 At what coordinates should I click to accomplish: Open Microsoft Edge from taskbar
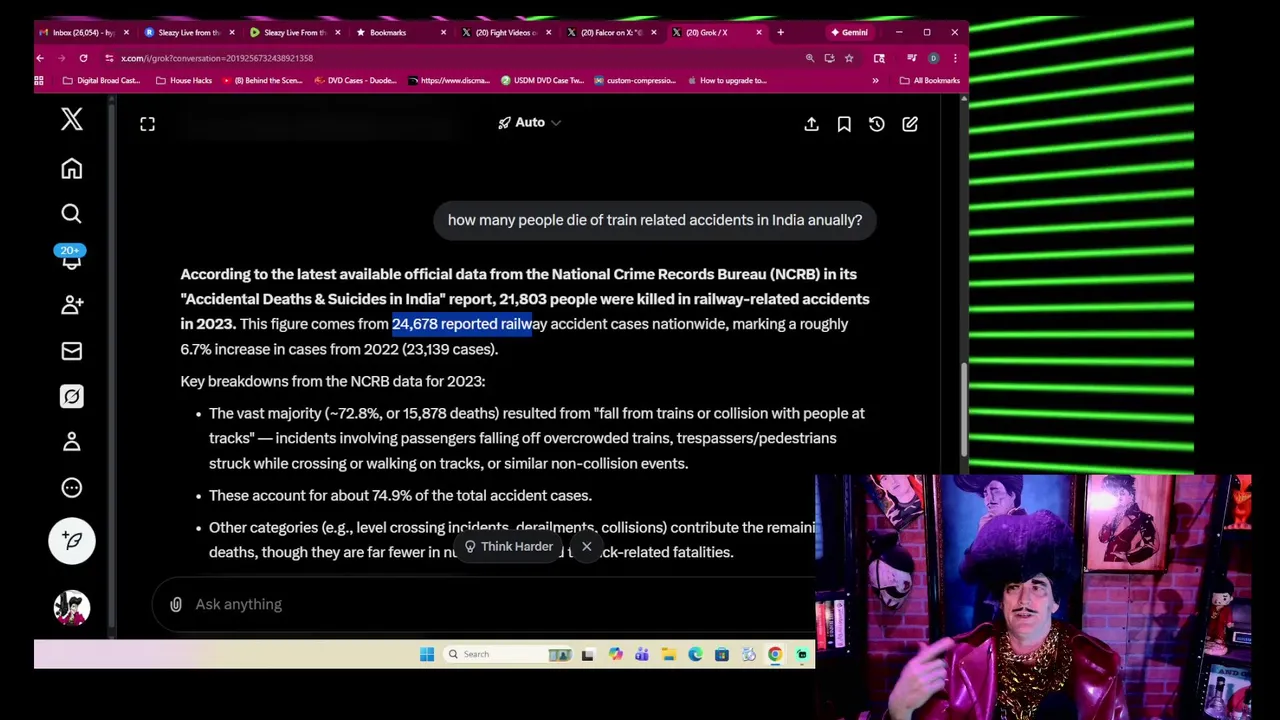click(x=695, y=654)
